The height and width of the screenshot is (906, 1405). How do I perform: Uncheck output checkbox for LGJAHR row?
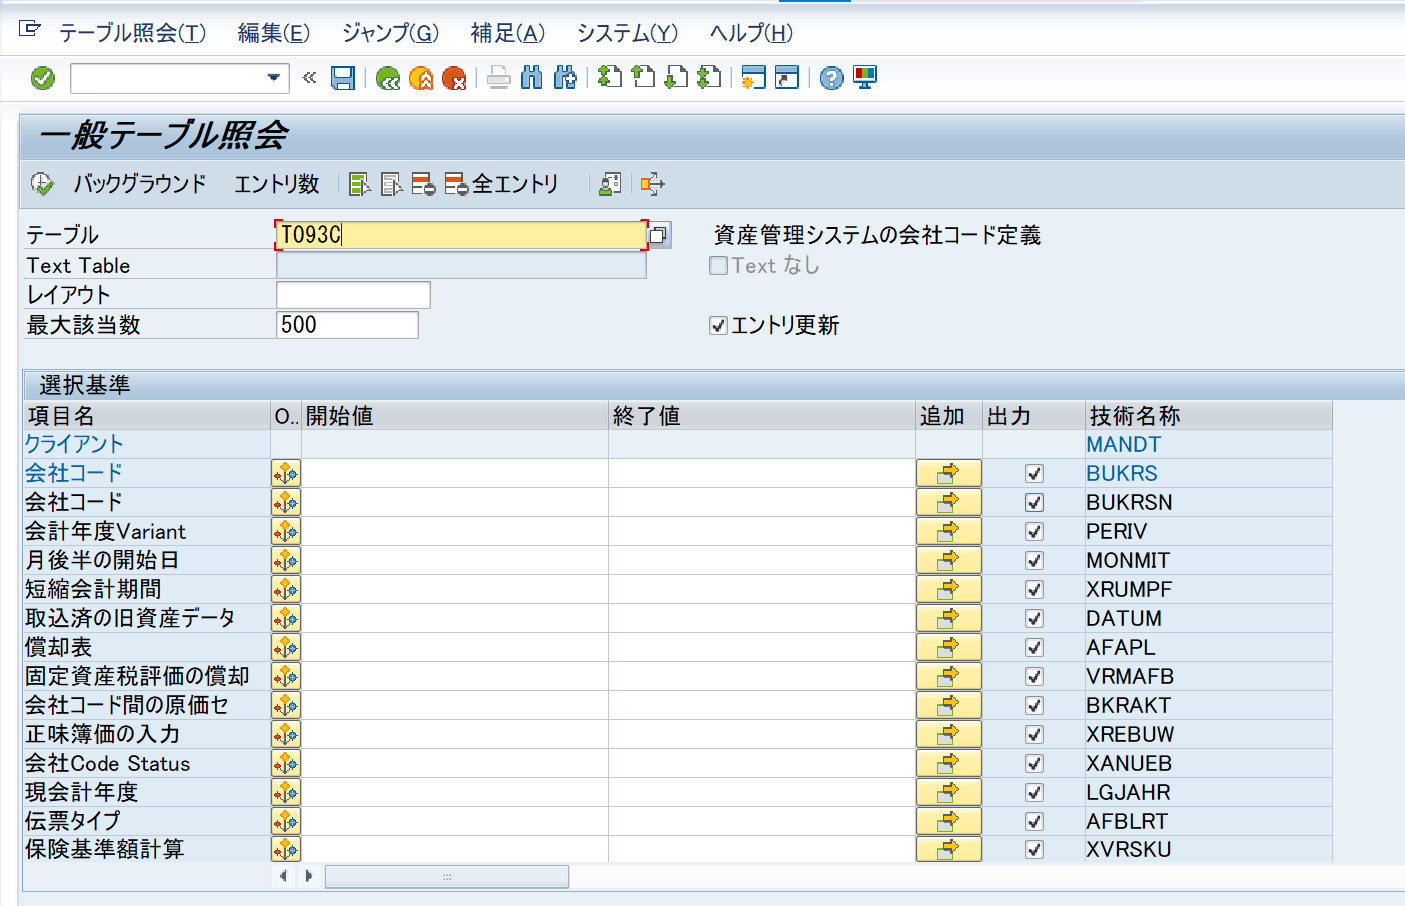1034,793
